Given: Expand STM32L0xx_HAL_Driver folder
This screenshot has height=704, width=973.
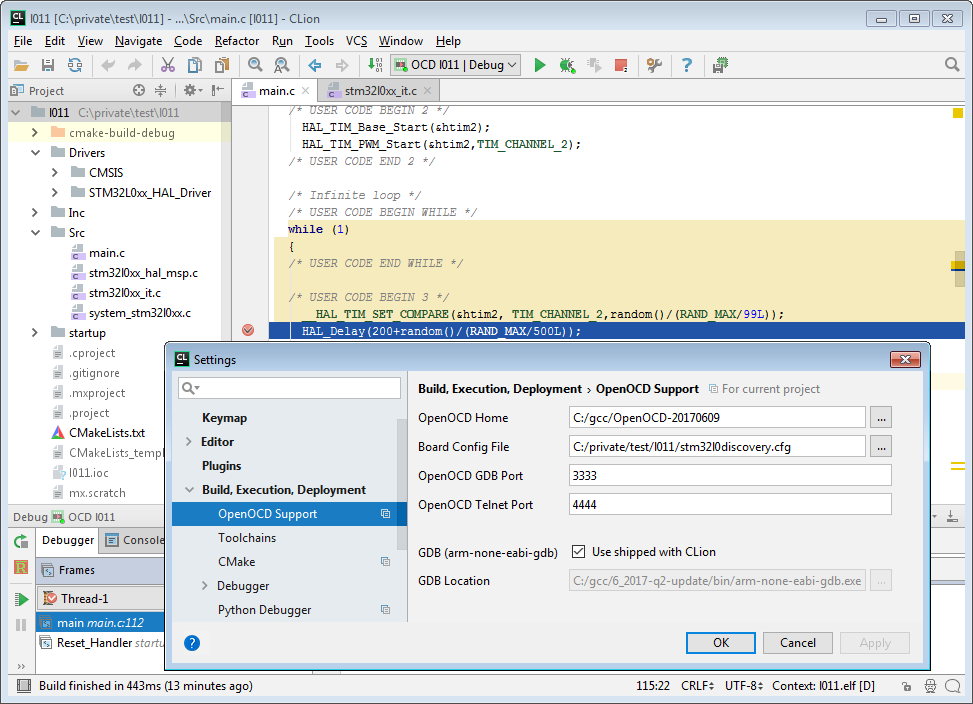Looking at the screenshot, I should click(x=55, y=192).
